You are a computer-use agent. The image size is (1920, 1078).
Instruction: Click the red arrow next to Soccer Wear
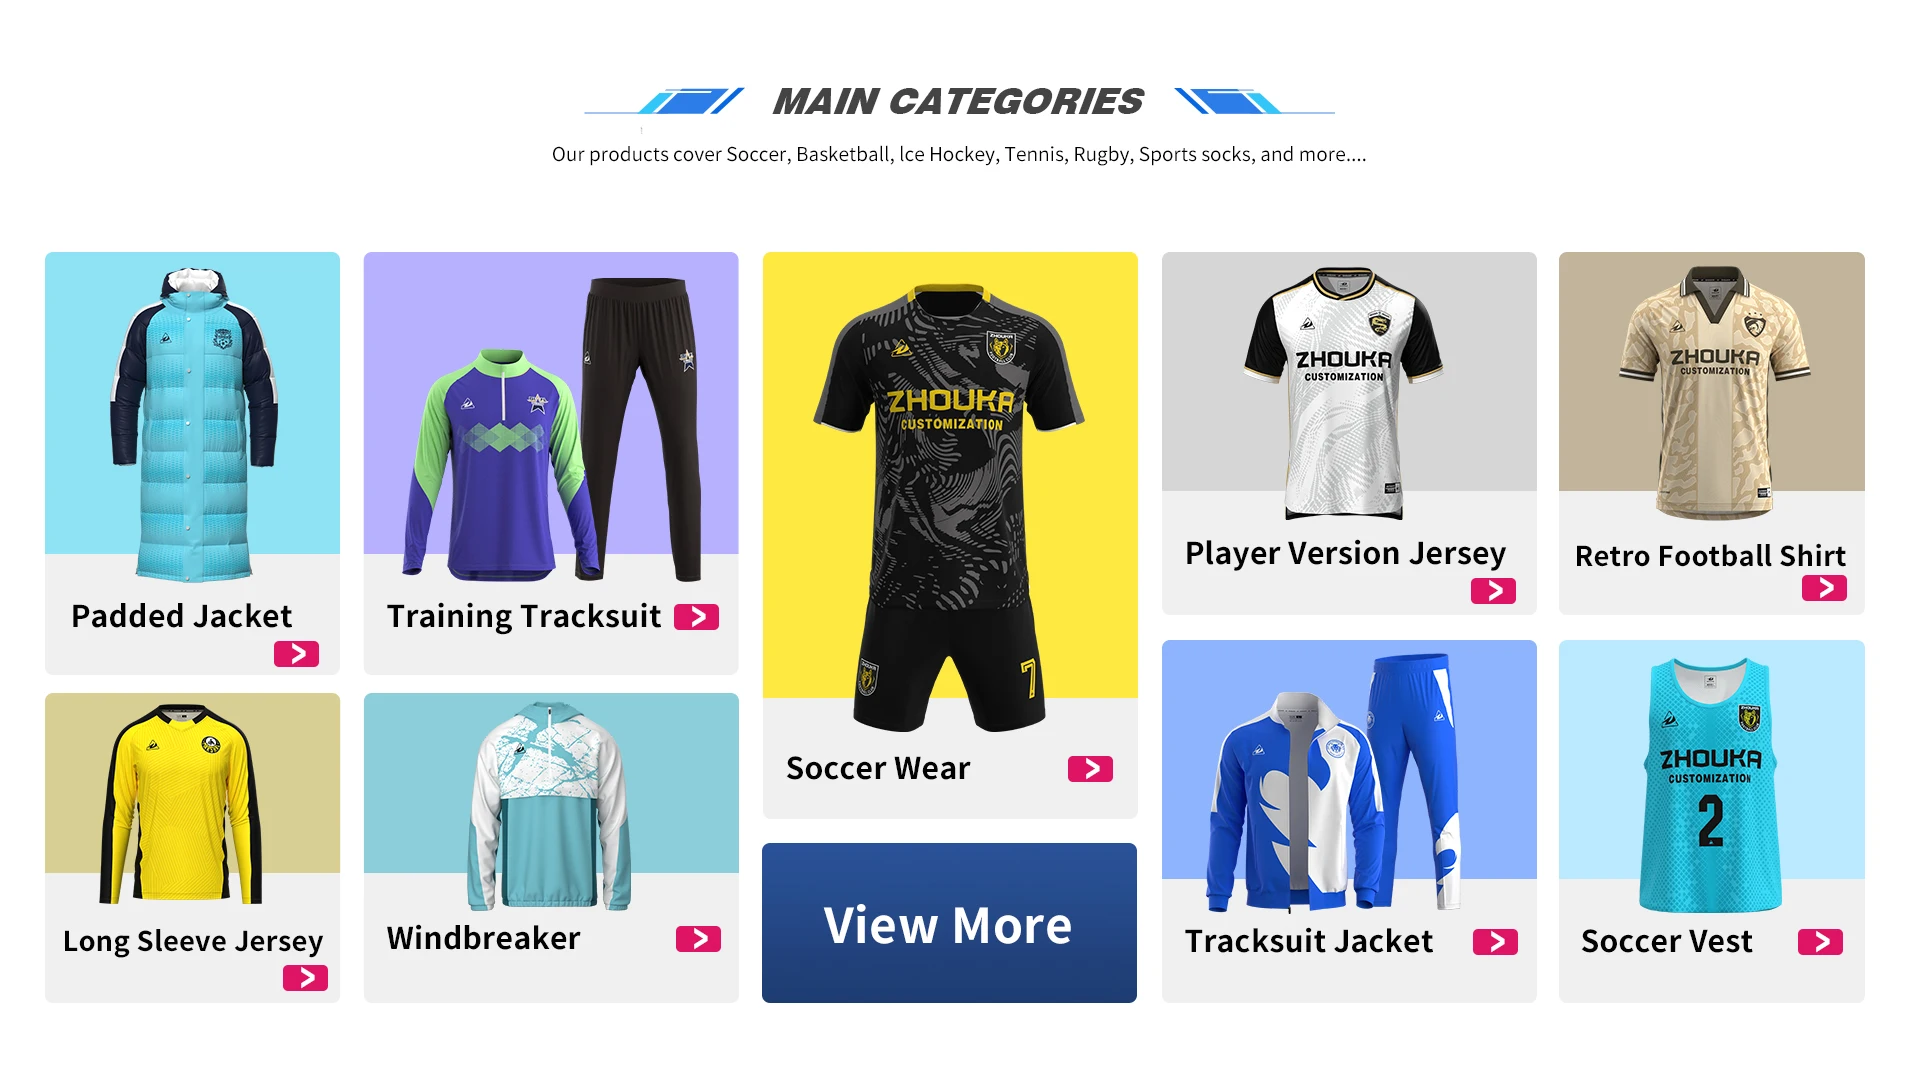(x=1090, y=769)
